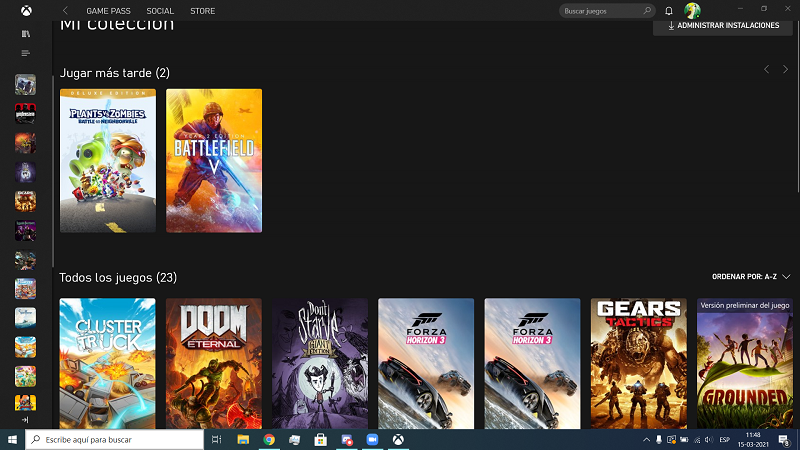Open the Windows Start menu
This screenshot has height=450, width=800.
point(12,439)
